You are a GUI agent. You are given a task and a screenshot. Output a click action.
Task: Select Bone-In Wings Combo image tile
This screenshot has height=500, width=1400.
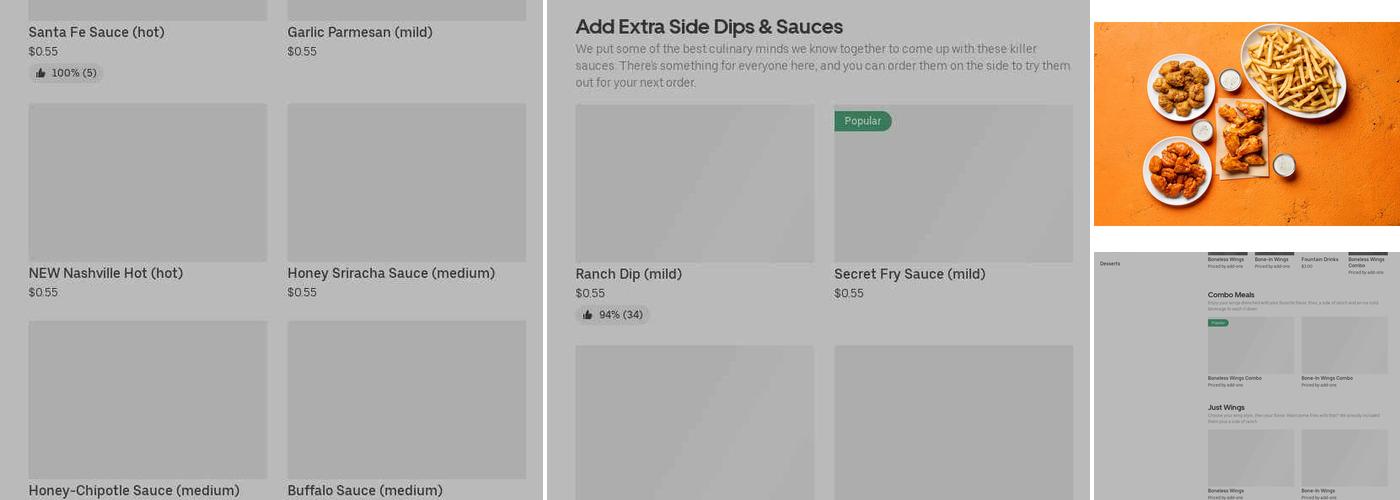point(1343,346)
